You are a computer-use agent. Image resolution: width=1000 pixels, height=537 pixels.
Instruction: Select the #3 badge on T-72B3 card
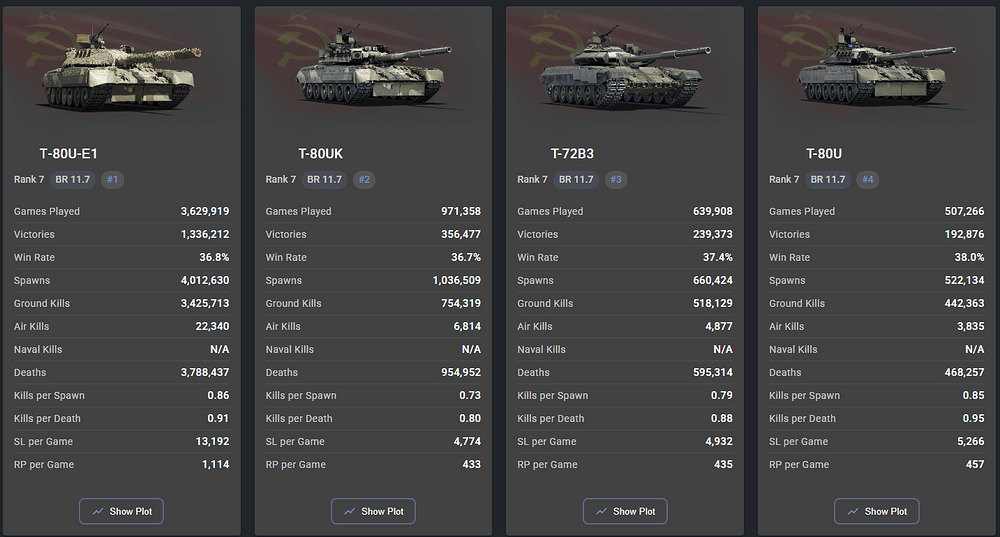(x=615, y=180)
